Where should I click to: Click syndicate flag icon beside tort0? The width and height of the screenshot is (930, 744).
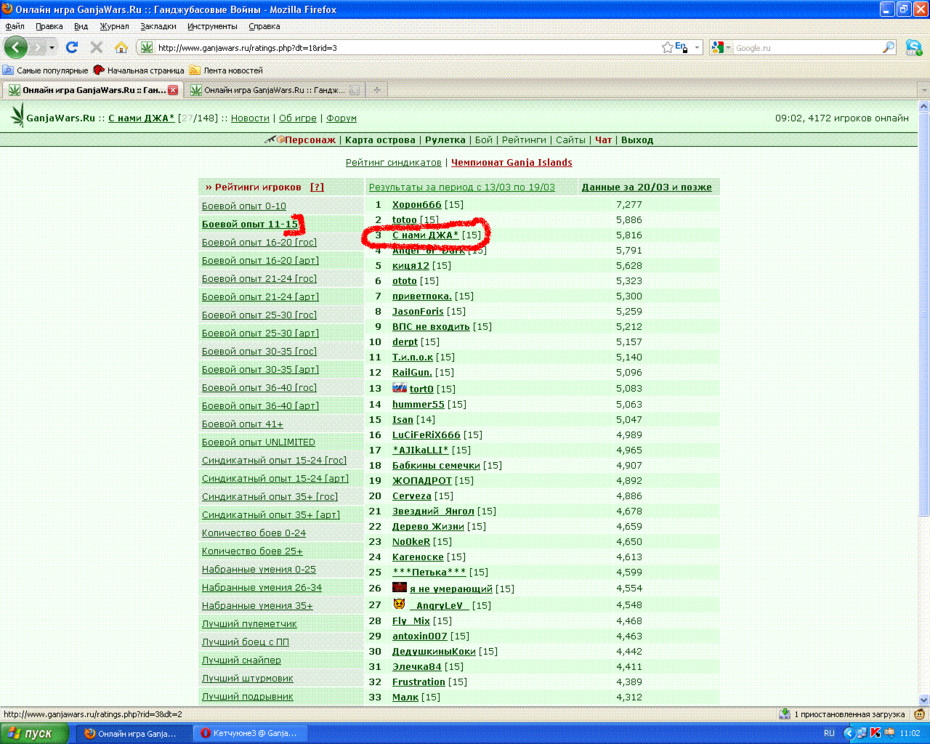pyautogui.click(x=399, y=389)
